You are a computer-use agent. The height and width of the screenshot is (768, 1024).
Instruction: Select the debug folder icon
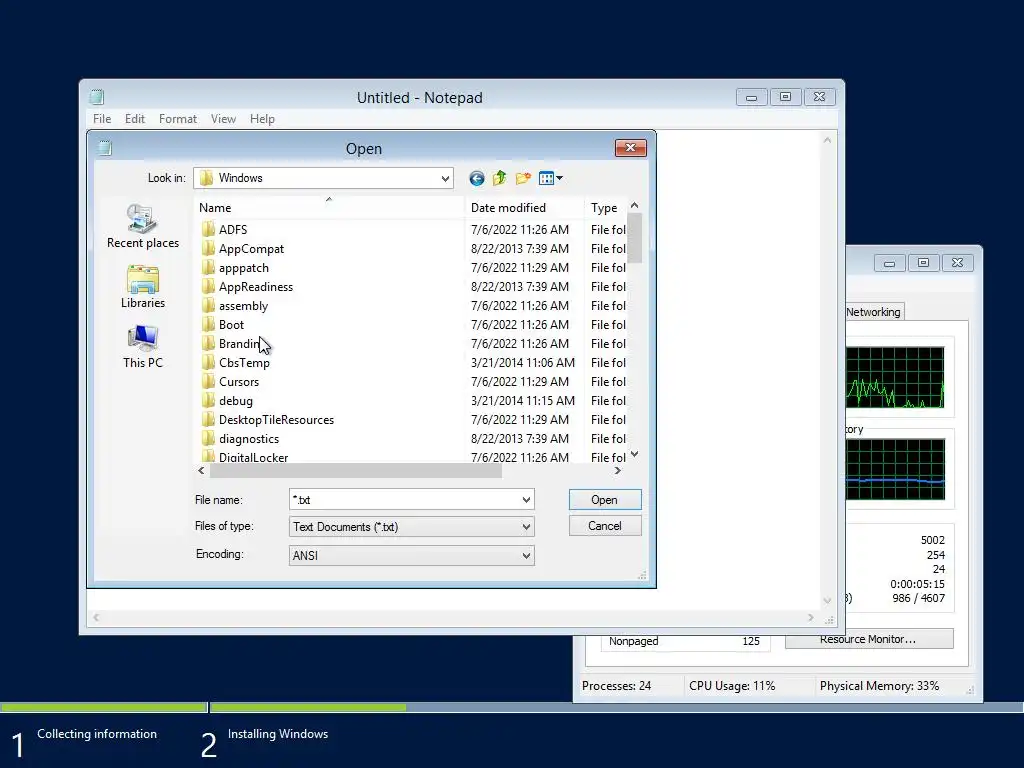[x=208, y=400]
